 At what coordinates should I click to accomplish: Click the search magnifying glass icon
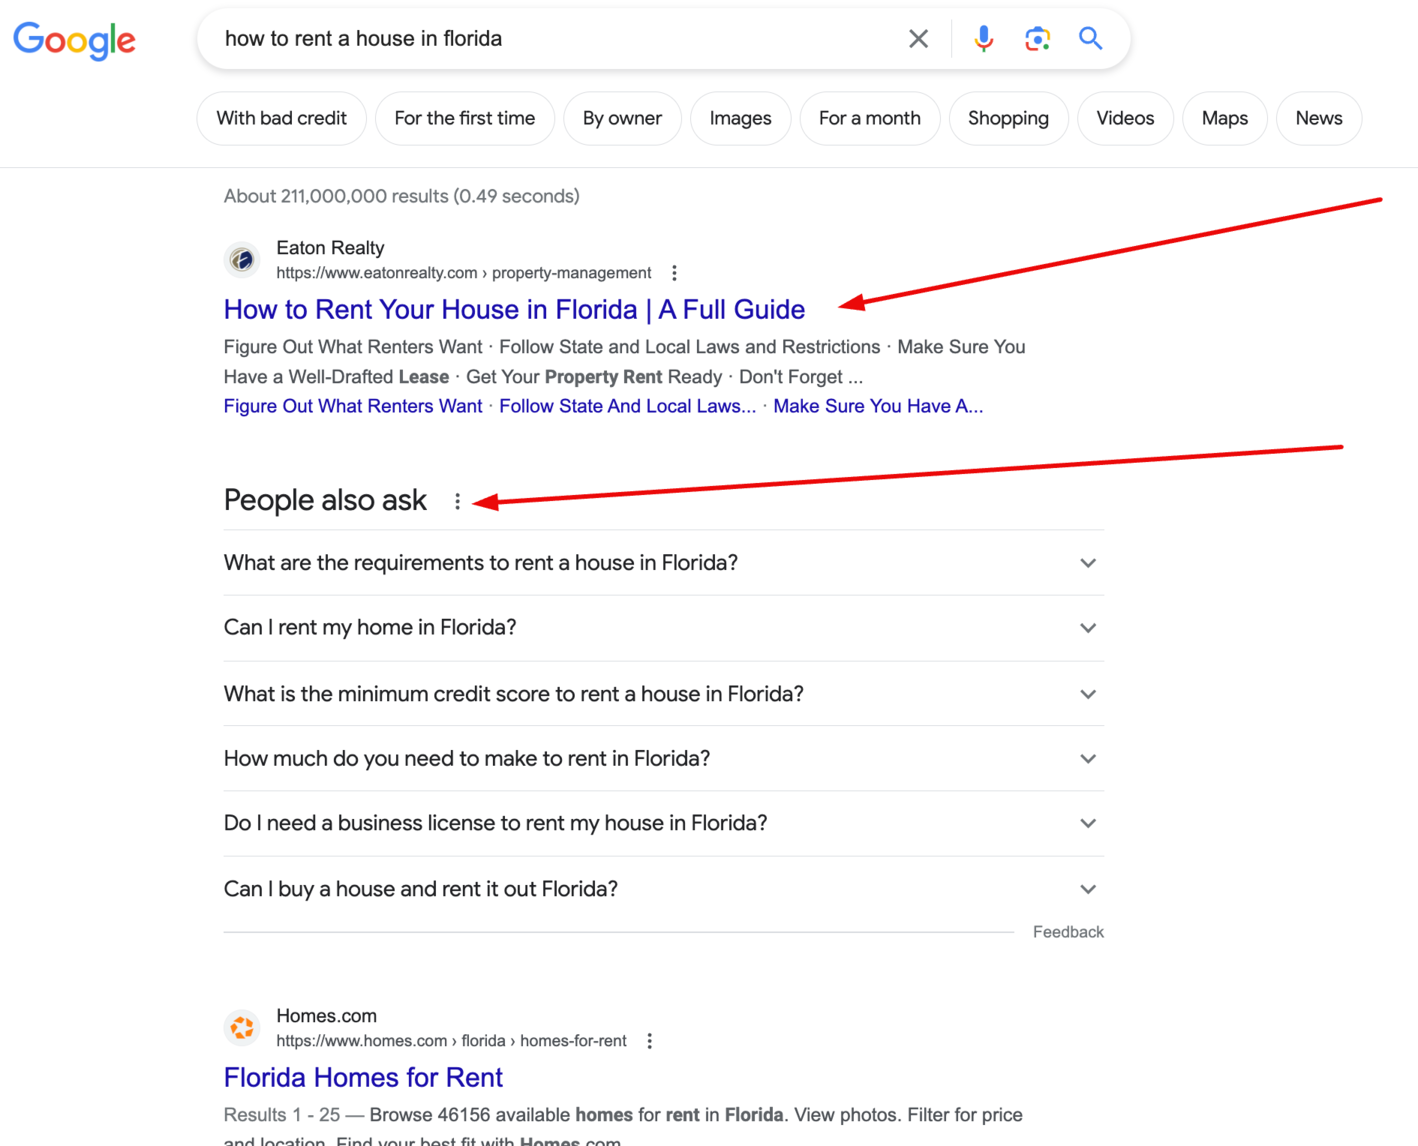tap(1090, 38)
